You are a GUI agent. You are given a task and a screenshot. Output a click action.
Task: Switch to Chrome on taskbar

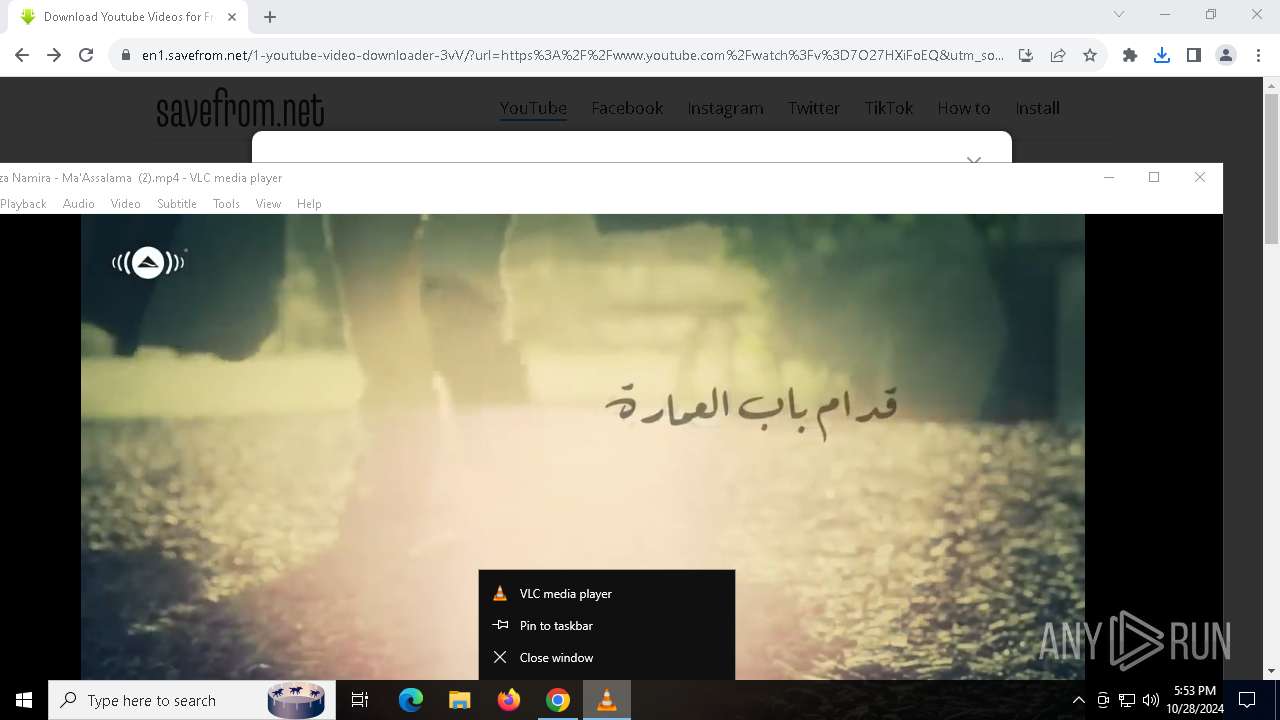[558, 700]
